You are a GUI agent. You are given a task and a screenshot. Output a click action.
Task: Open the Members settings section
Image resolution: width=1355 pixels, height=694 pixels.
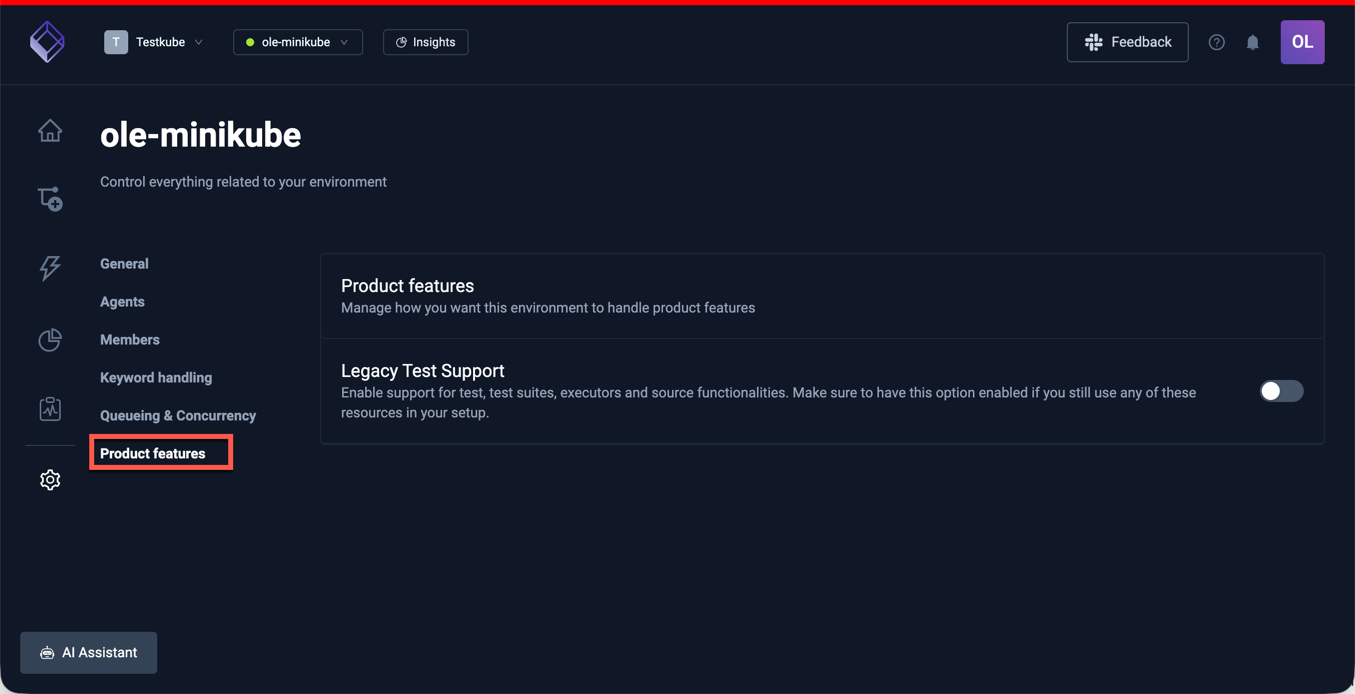coord(129,339)
